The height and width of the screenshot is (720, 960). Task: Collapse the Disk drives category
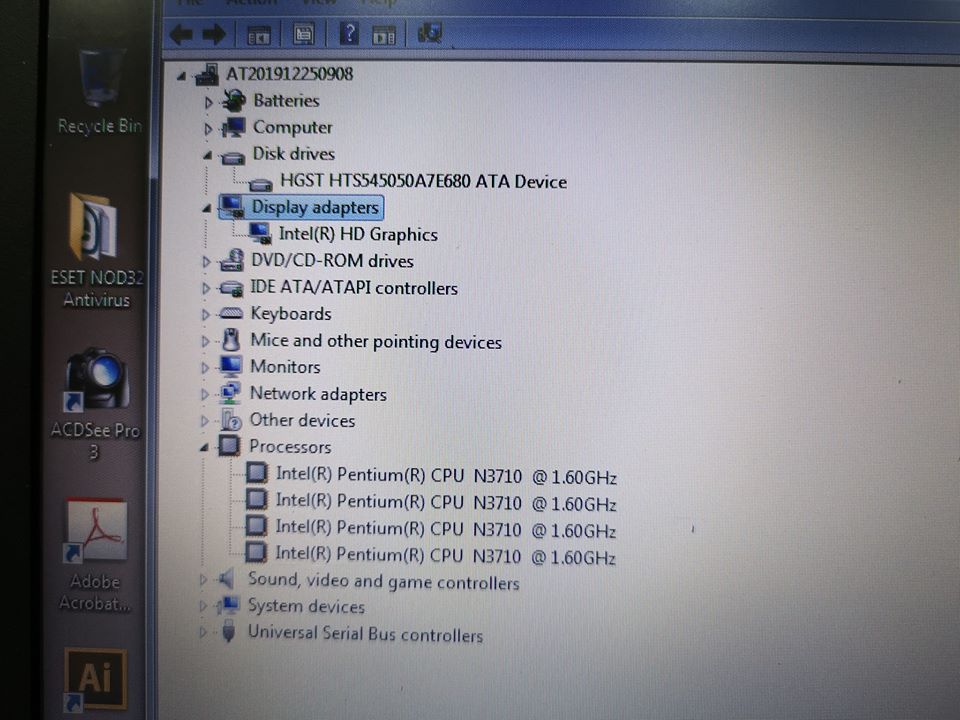tap(206, 155)
